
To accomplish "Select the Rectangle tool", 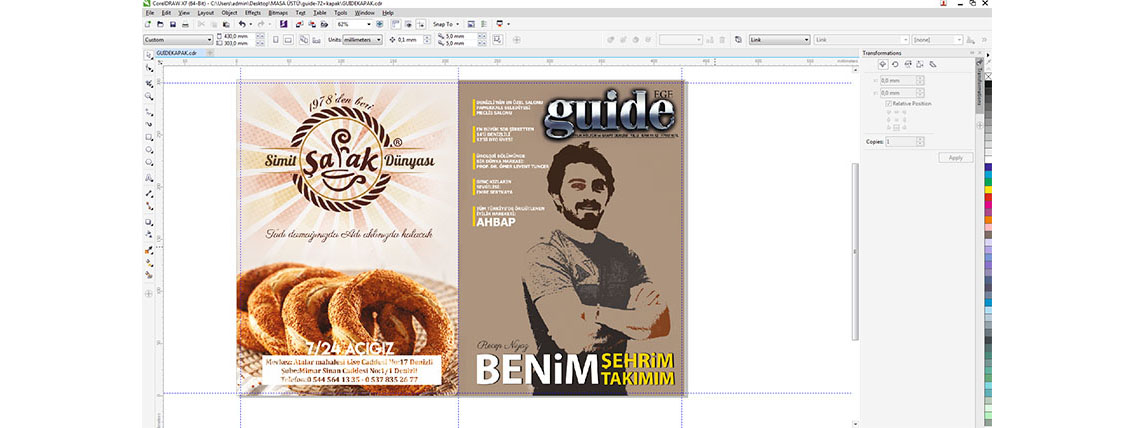I will tap(149, 137).
